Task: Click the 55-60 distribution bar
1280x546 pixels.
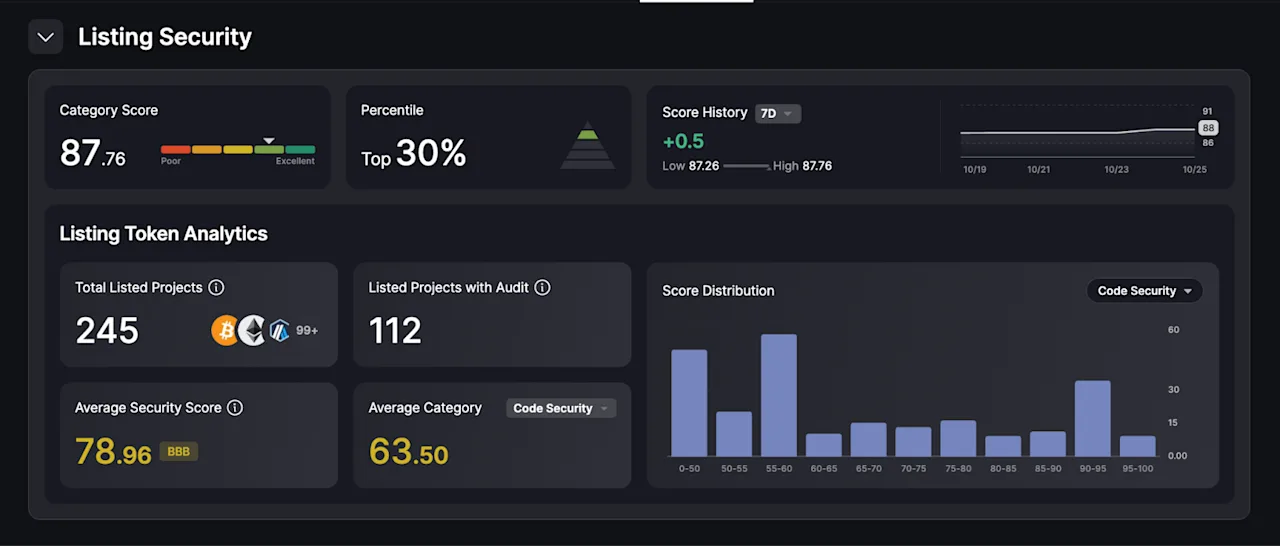Action: point(779,395)
